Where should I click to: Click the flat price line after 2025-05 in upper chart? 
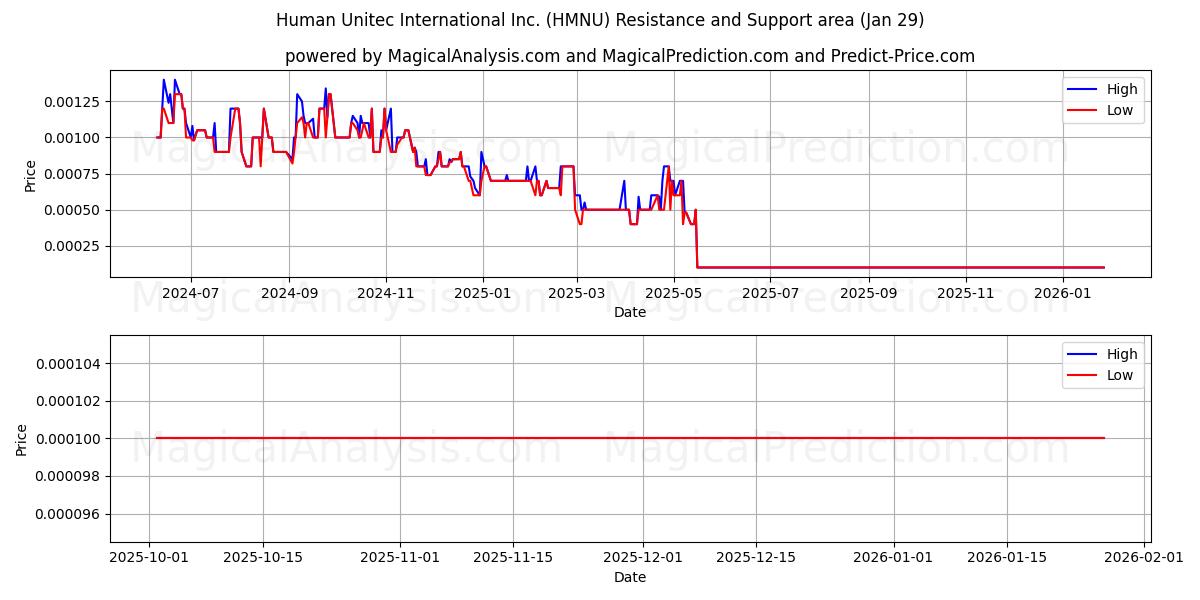(x=900, y=267)
